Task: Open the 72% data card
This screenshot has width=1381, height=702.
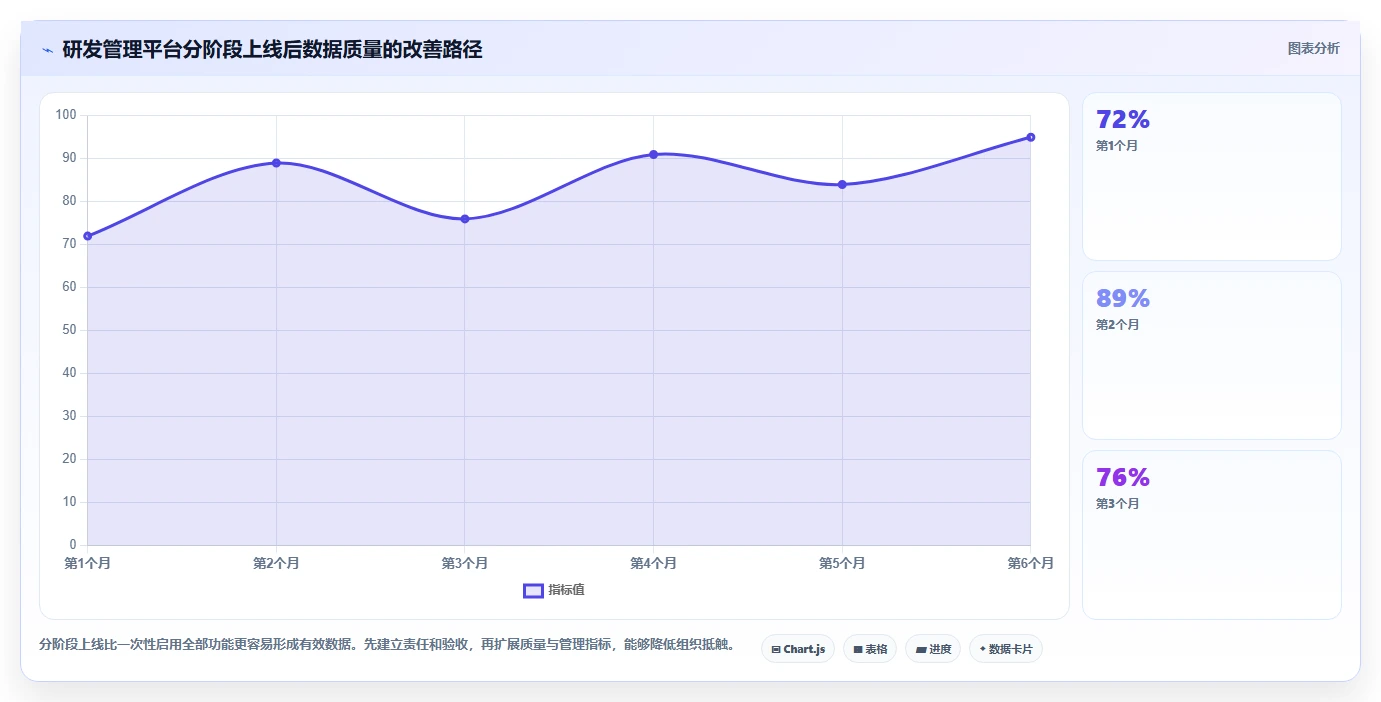Action: click(1211, 176)
